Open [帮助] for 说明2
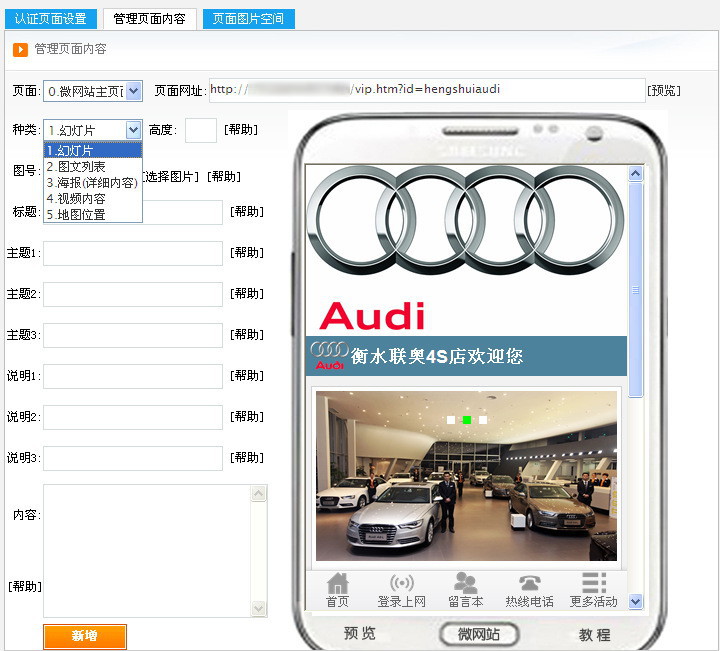Image resolution: width=720 pixels, height=651 pixels. (x=247, y=416)
